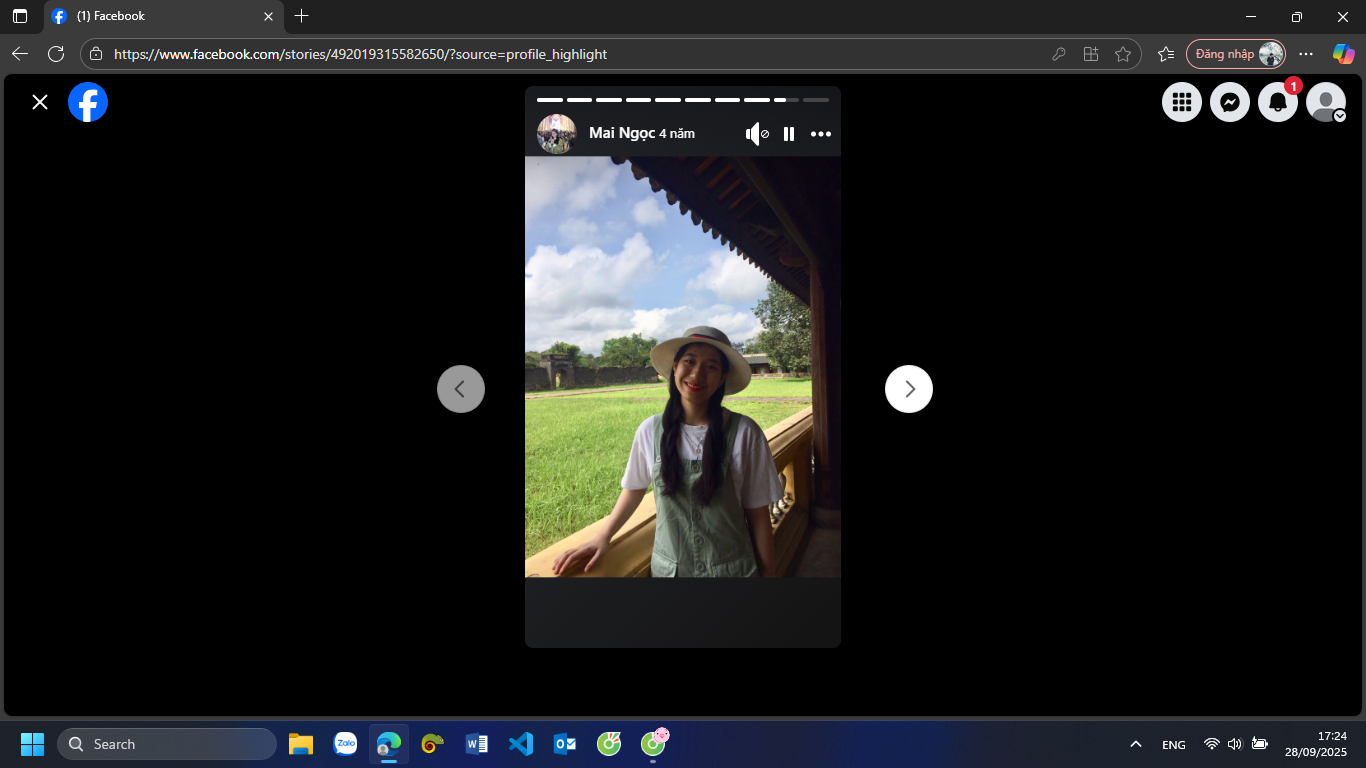Click the story photo of the woman
The height and width of the screenshot is (768, 1366).
(683, 366)
